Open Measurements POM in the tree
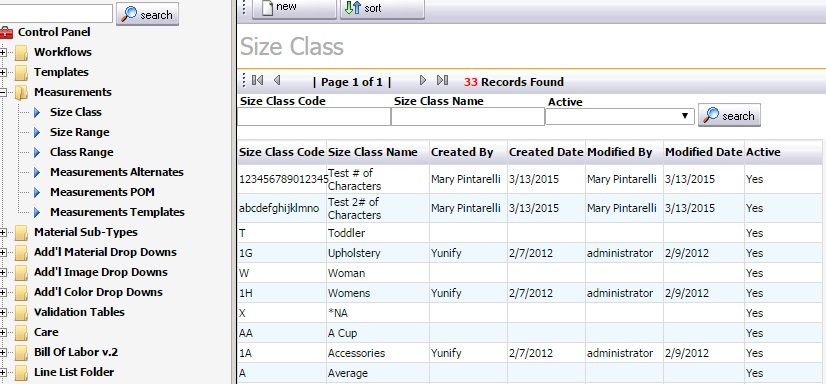Image resolution: width=826 pixels, height=384 pixels. 102,192
